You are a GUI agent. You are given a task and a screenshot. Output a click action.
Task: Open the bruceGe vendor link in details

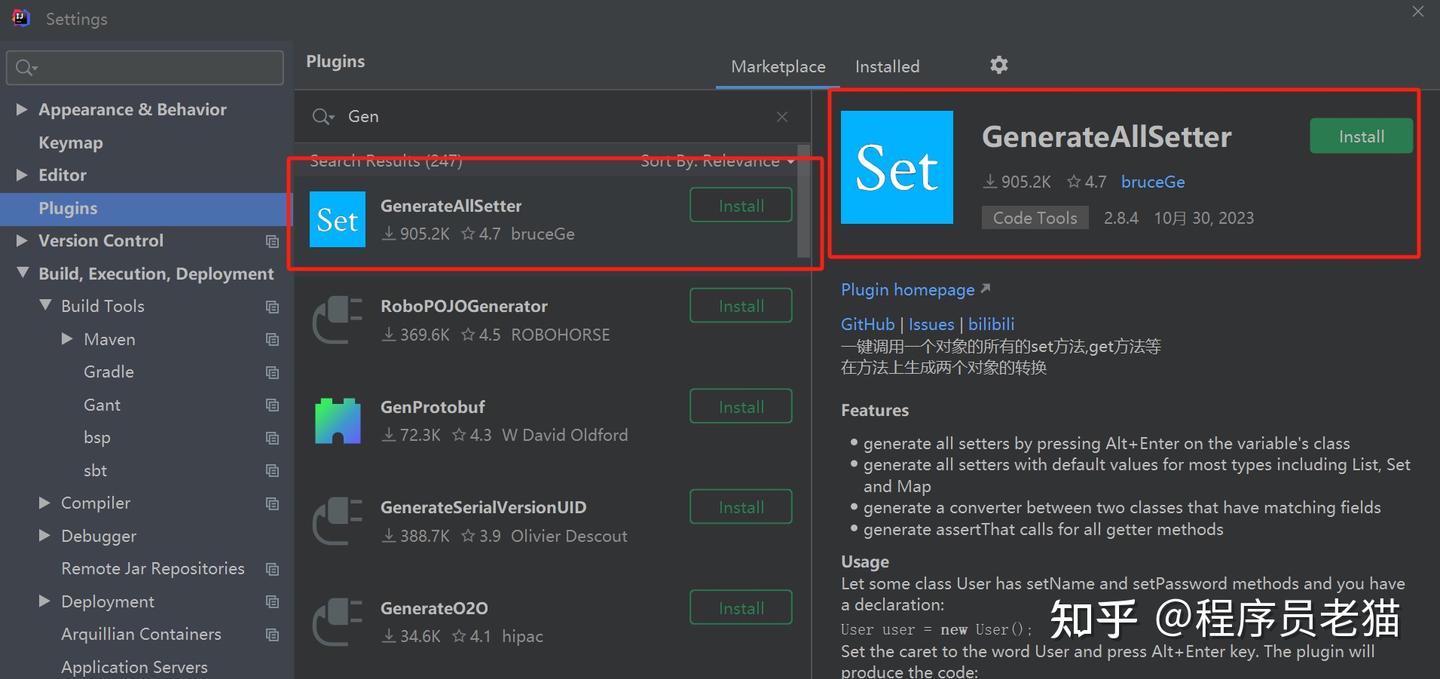(x=1153, y=182)
